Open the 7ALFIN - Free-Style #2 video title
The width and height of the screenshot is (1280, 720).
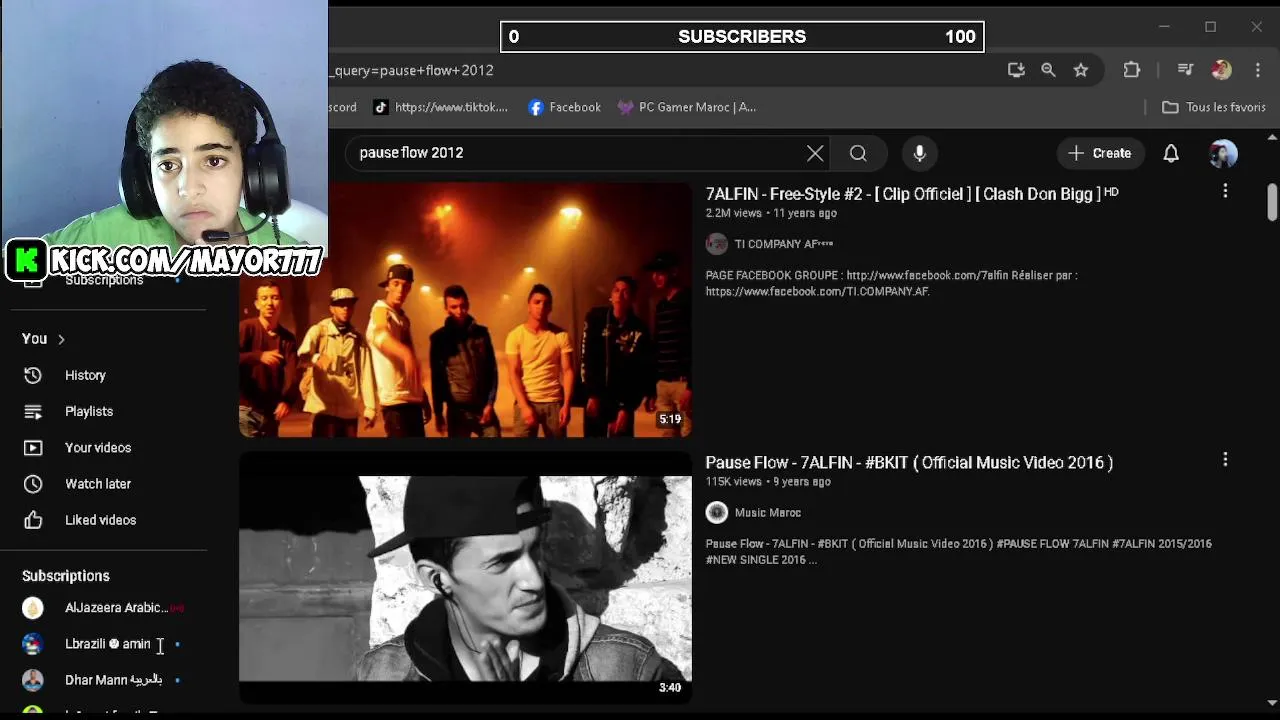point(912,194)
